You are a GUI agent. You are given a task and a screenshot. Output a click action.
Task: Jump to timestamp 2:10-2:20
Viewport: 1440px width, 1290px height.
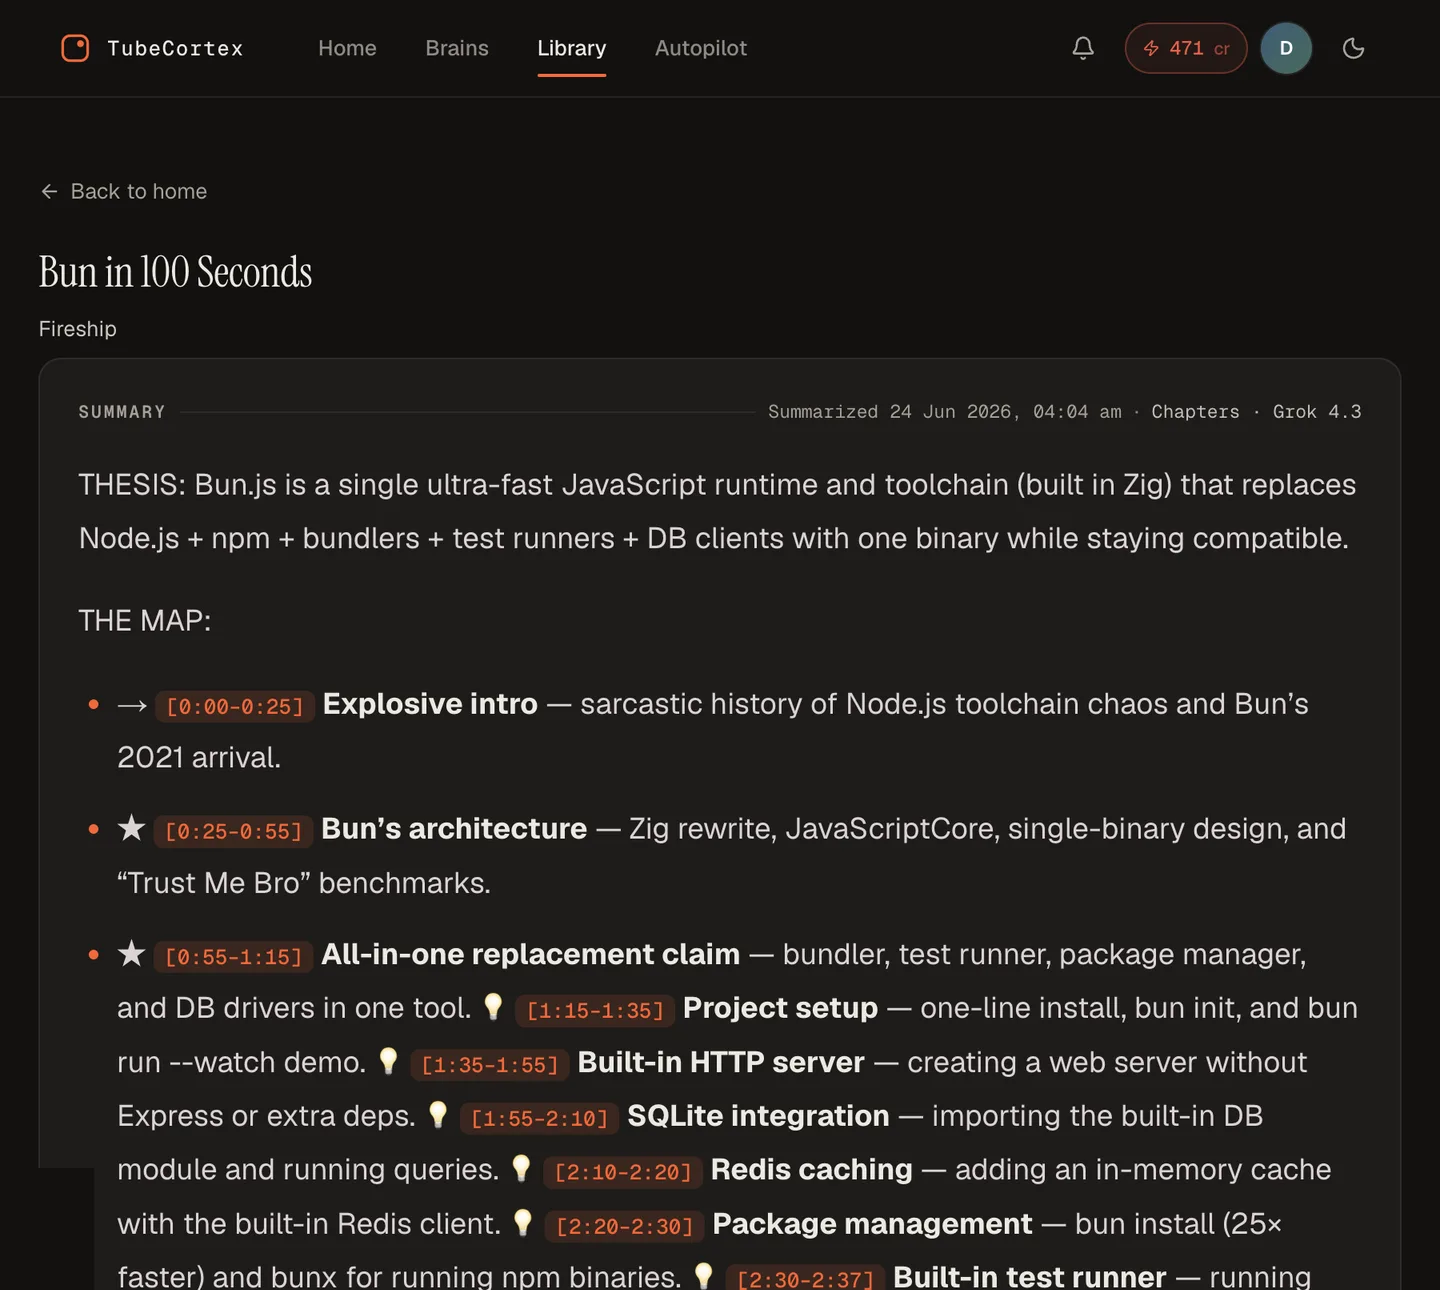pyautogui.click(x=624, y=1172)
